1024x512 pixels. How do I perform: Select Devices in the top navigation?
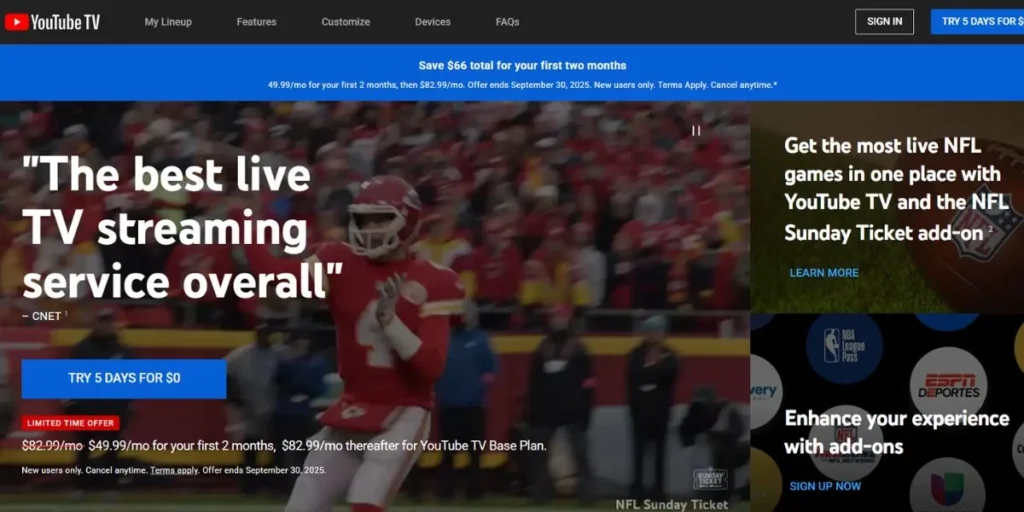[433, 22]
